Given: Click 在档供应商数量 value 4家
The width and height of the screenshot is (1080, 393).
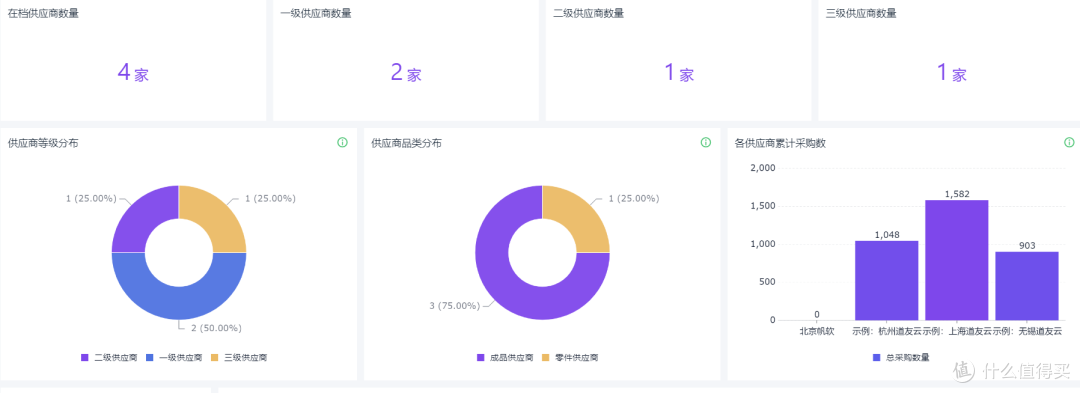Looking at the screenshot, I should pyautogui.click(x=133, y=72).
